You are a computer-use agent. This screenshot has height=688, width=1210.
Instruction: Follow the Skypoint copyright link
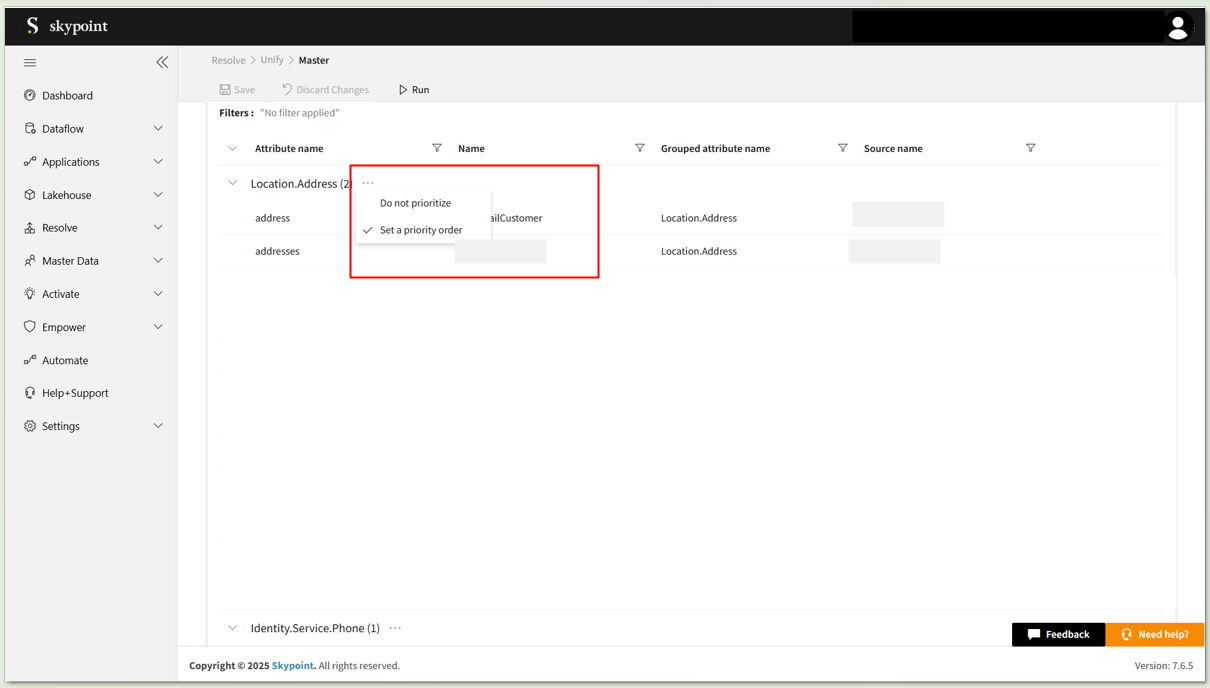(292, 666)
